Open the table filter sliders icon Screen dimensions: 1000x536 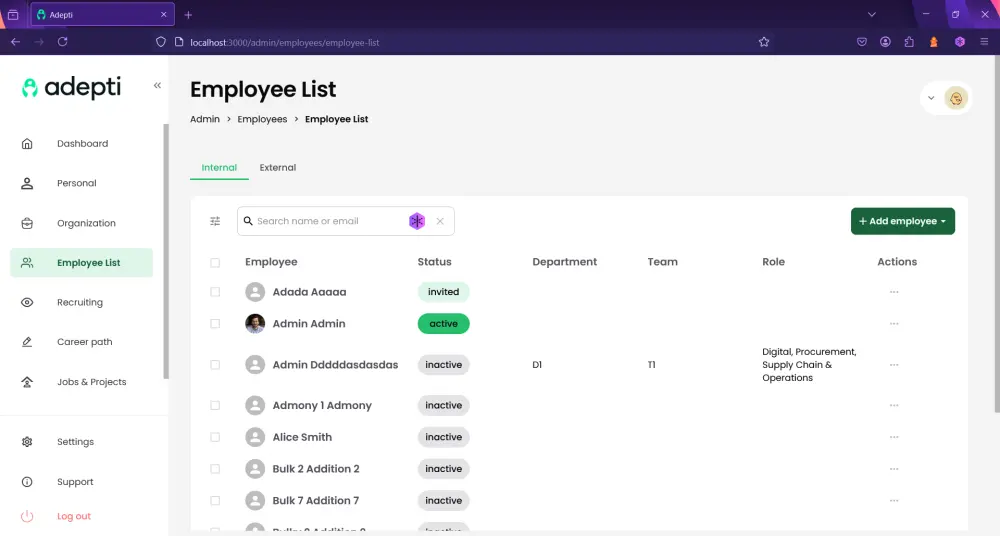click(x=215, y=221)
